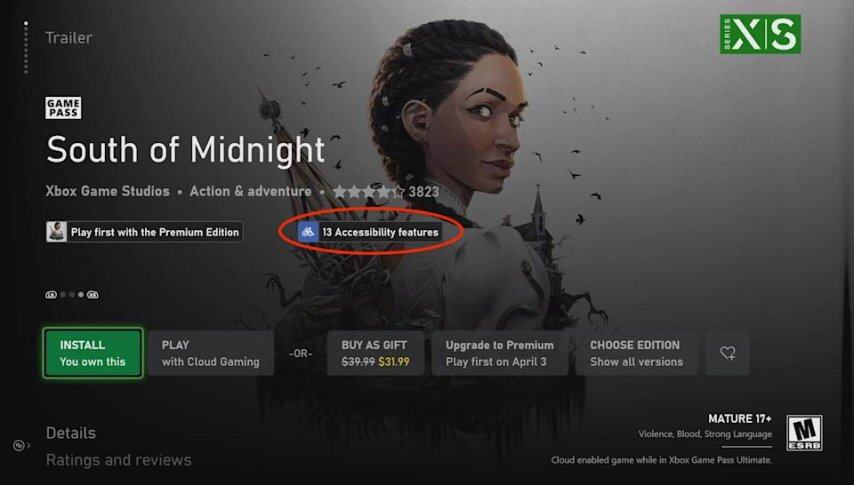Add game to wishlist with heart icon
The width and height of the screenshot is (854, 485).
(x=728, y=353)
